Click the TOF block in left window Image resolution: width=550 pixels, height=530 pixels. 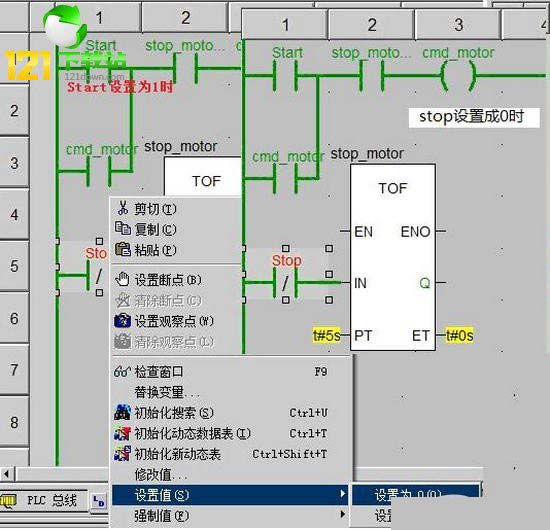[x=203, y=176]
